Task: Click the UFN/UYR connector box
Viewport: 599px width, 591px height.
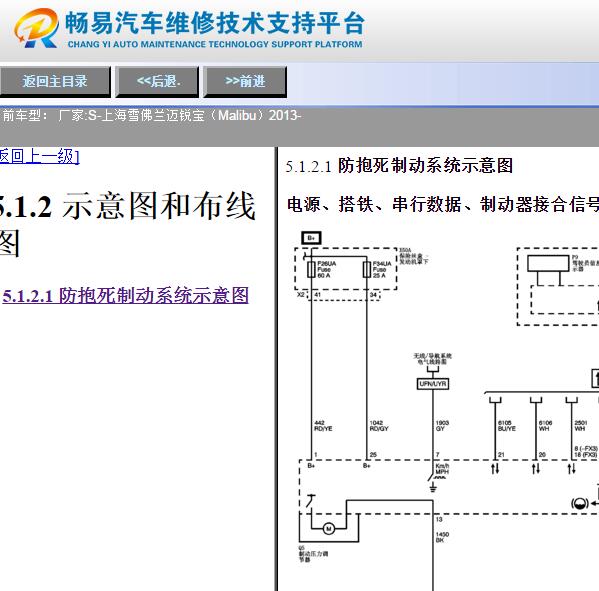Action: pos(433,384)
